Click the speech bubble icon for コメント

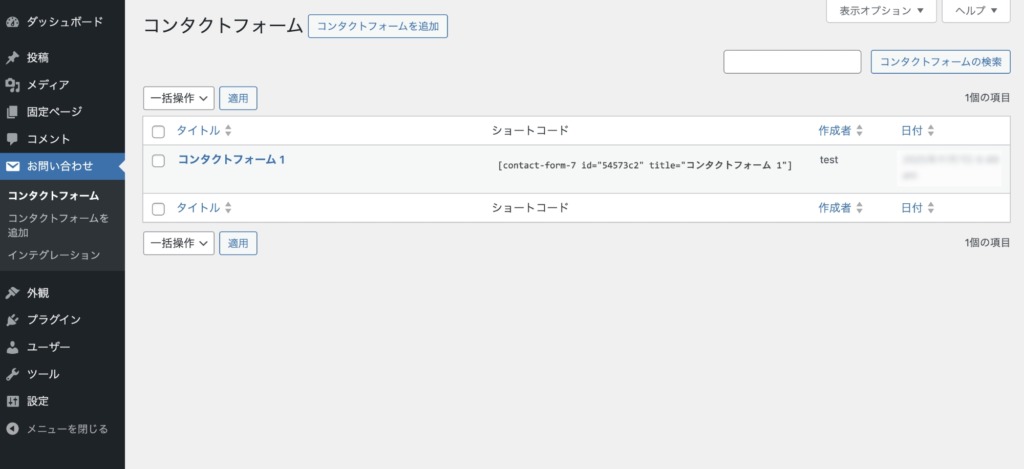[12, 139]
